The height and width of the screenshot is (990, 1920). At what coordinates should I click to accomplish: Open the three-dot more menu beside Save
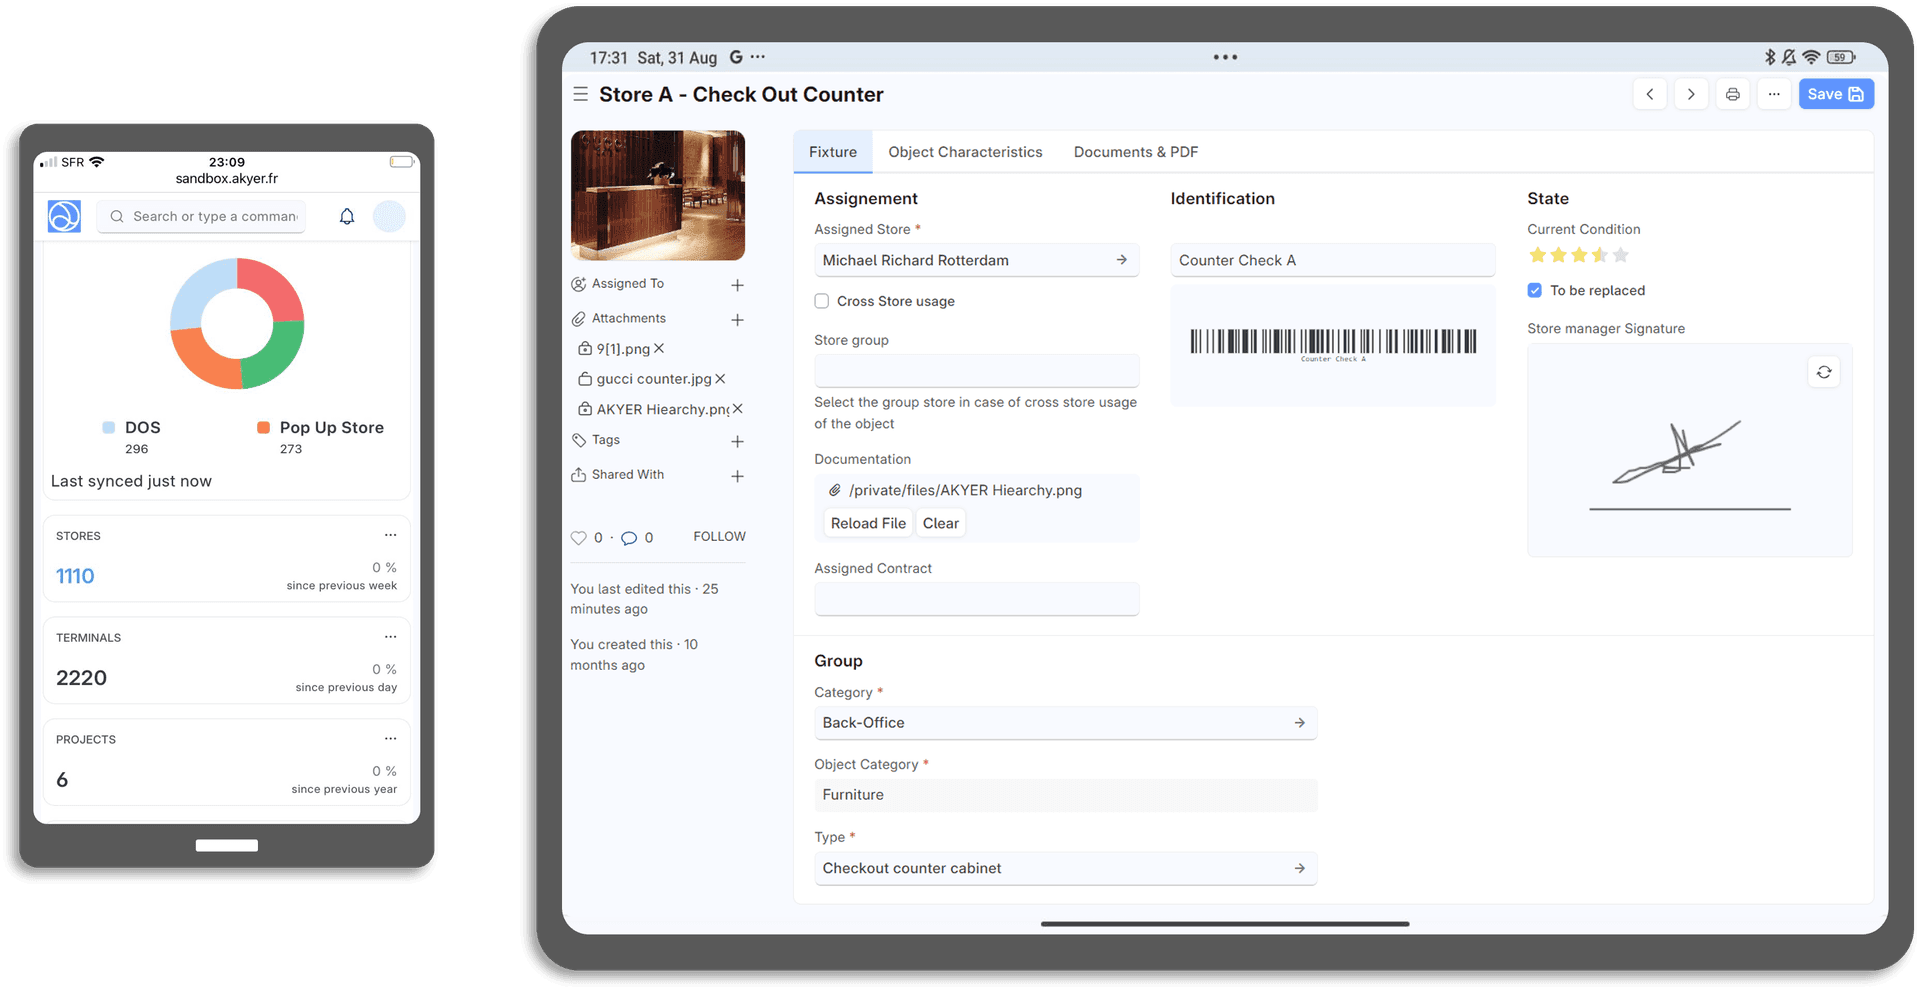(1773, 94)
